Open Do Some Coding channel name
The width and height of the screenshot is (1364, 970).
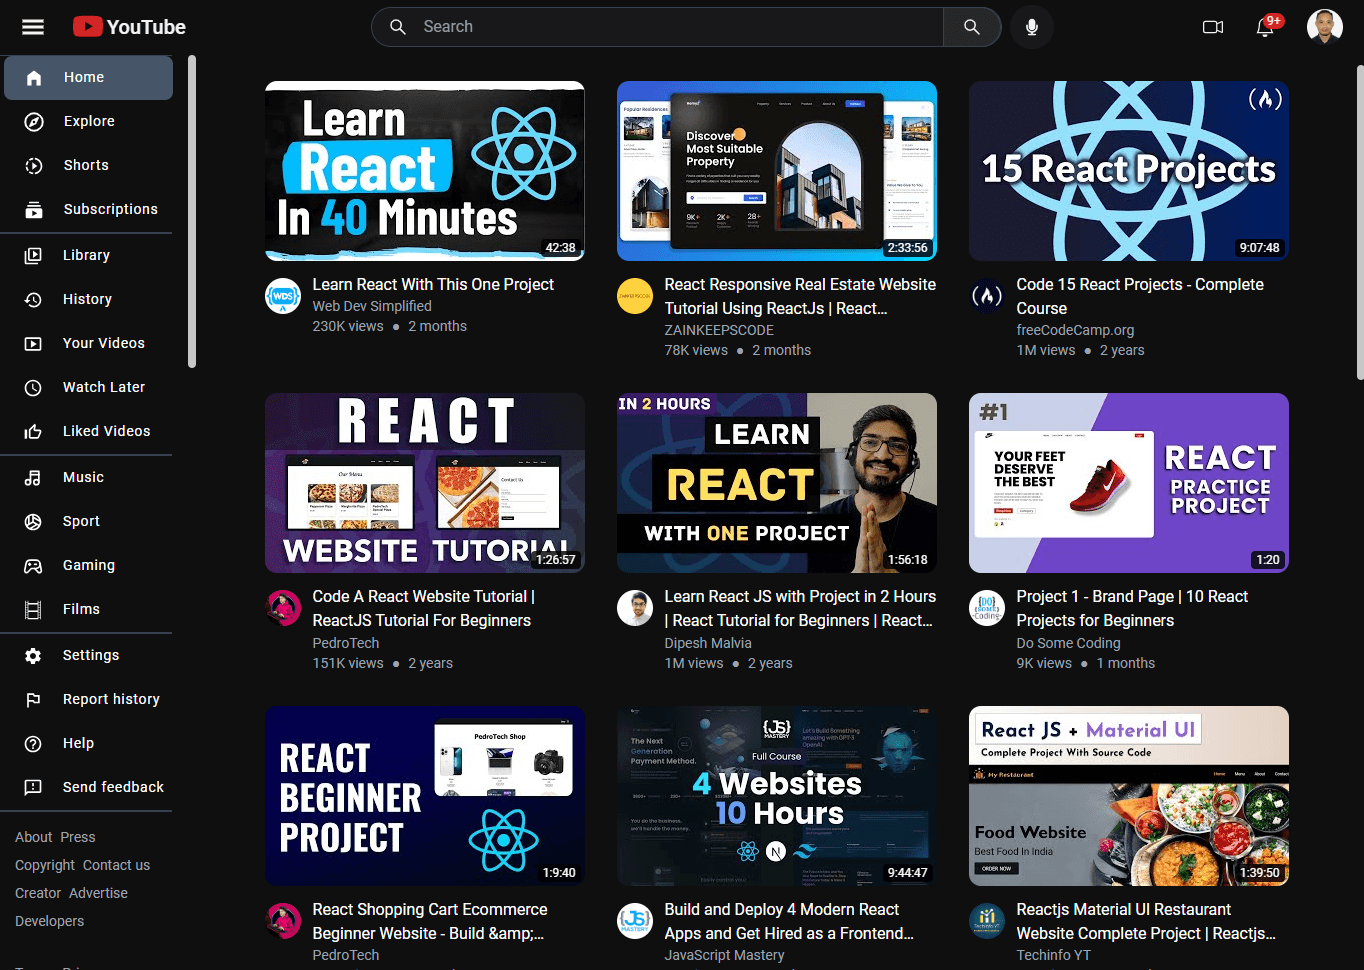point(1068,643)
